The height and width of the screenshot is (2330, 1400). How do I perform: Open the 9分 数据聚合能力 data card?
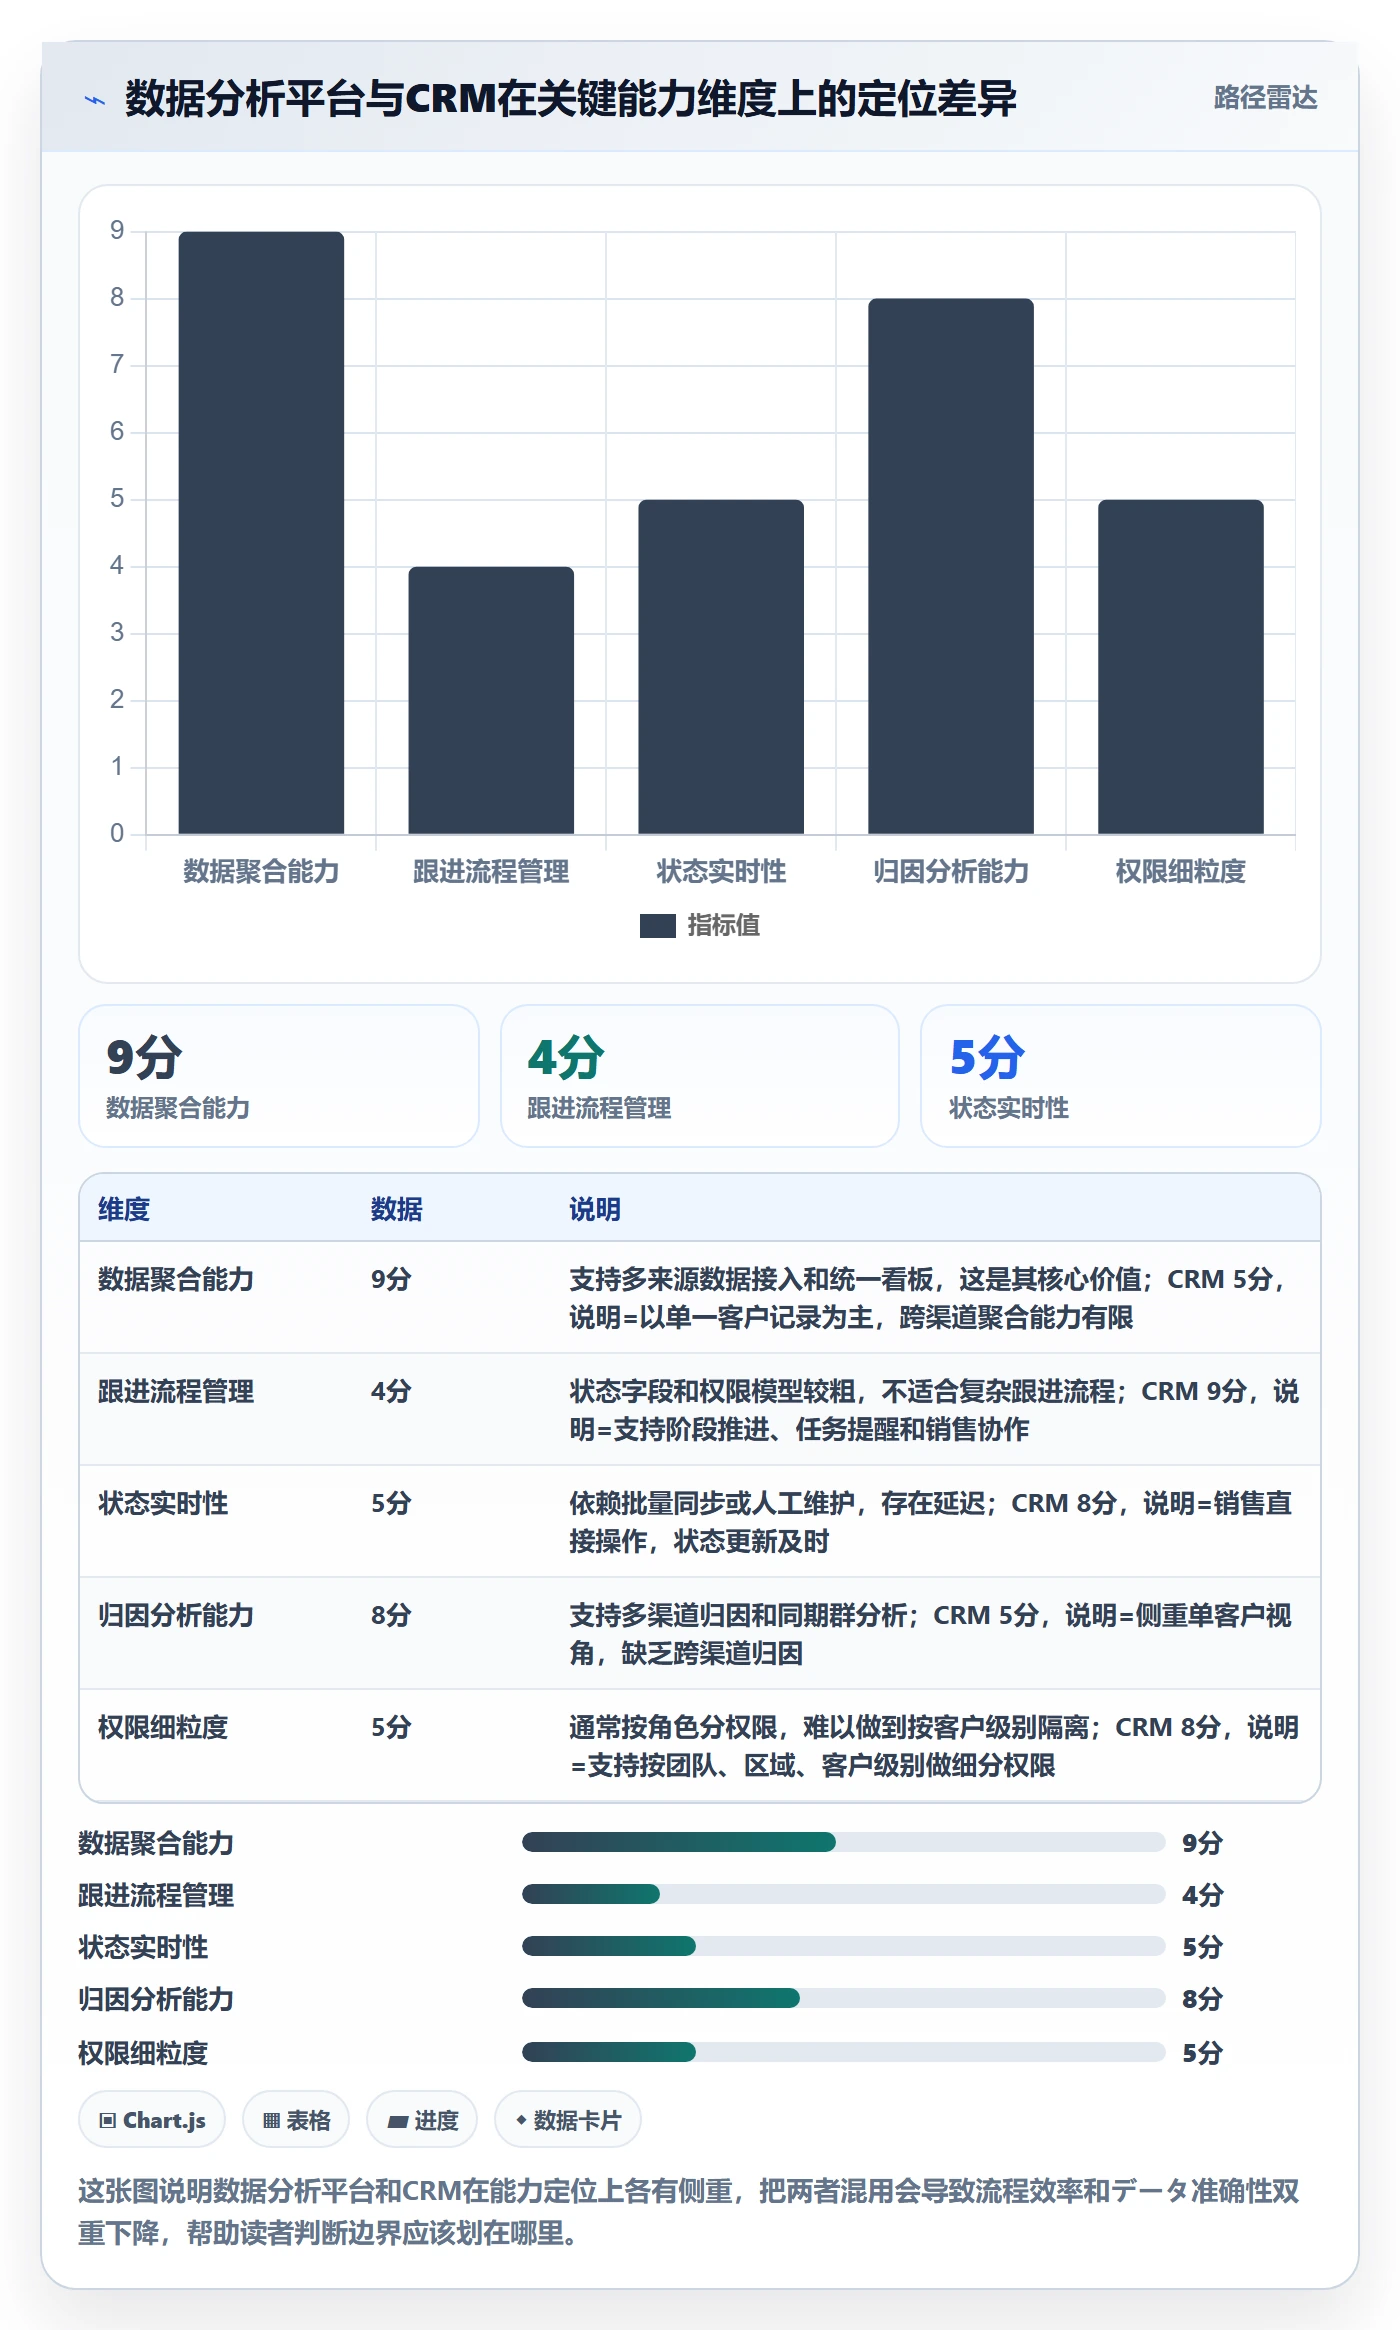279,1076
